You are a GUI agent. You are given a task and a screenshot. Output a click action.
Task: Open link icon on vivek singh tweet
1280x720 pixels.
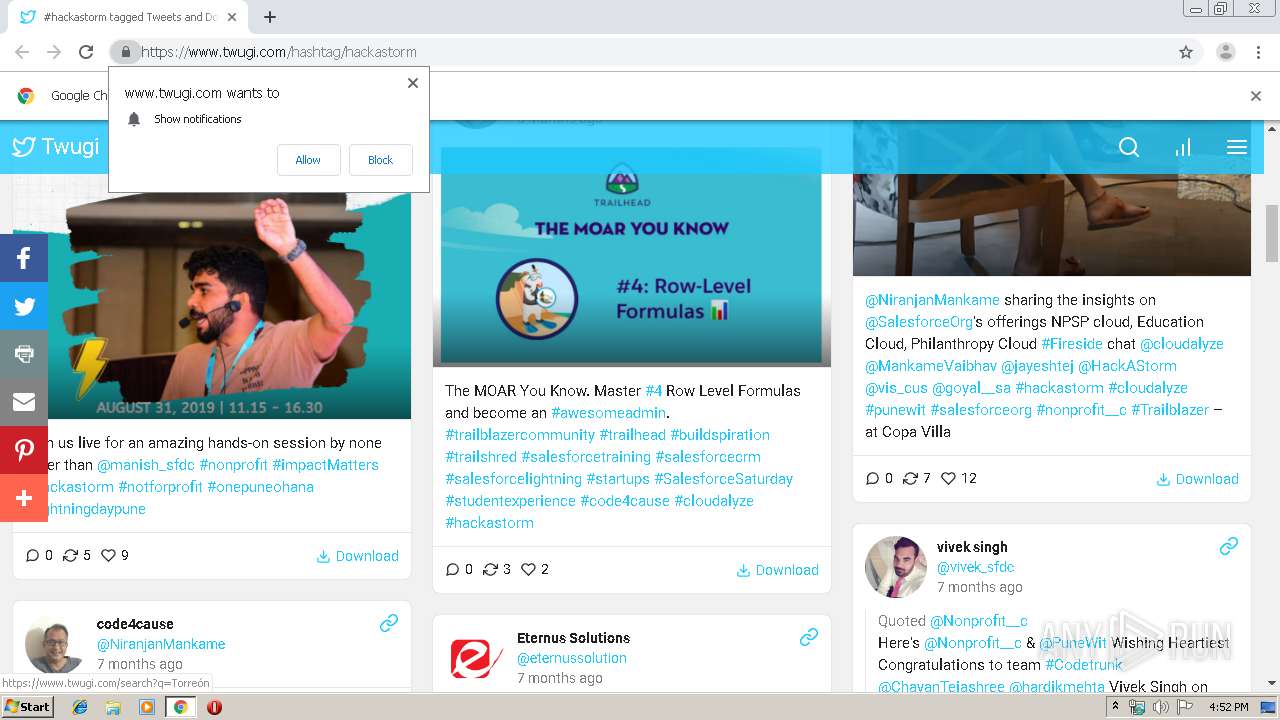[x=1229, y=546]
